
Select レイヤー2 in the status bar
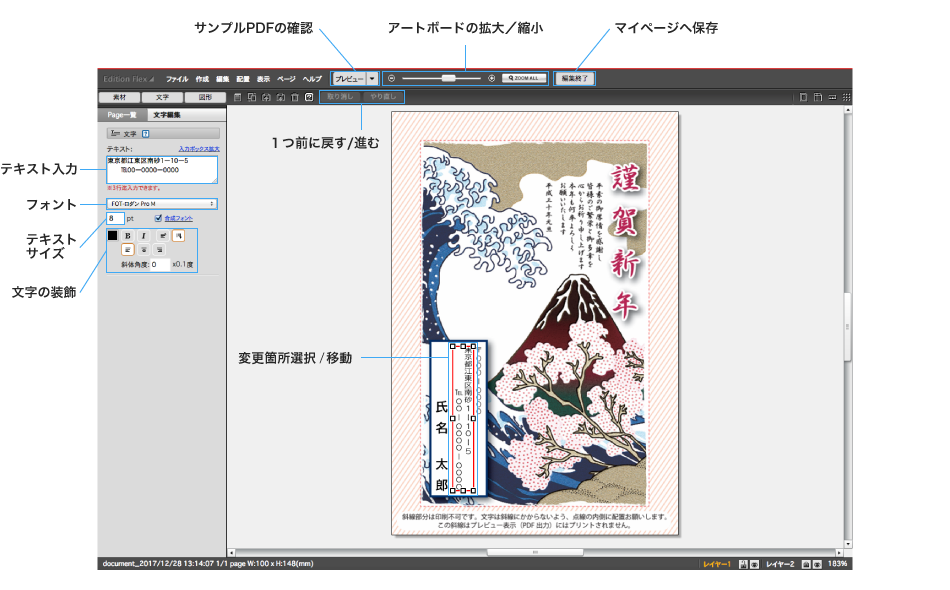click(x=780, y=564)
